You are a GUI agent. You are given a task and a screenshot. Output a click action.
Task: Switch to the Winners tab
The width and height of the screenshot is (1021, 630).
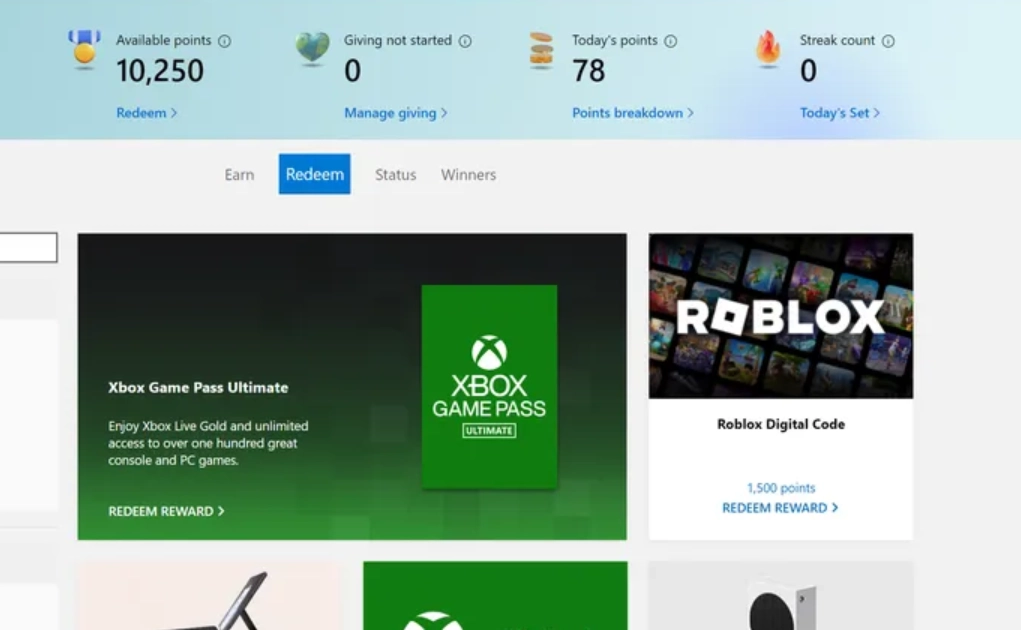[x=468, y=174]
